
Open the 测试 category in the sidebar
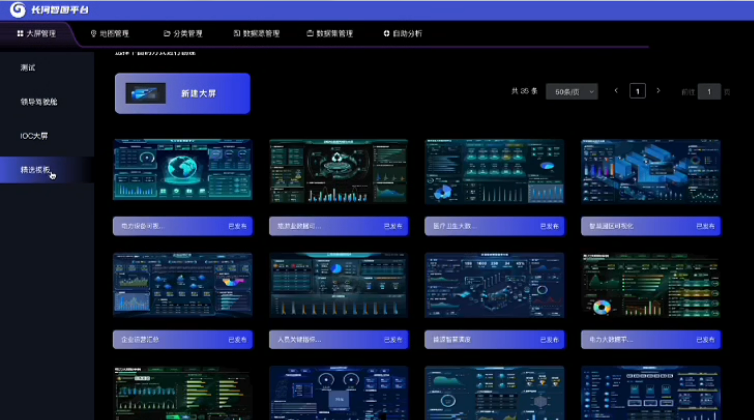pyautogui.click(x=28, y=67)
